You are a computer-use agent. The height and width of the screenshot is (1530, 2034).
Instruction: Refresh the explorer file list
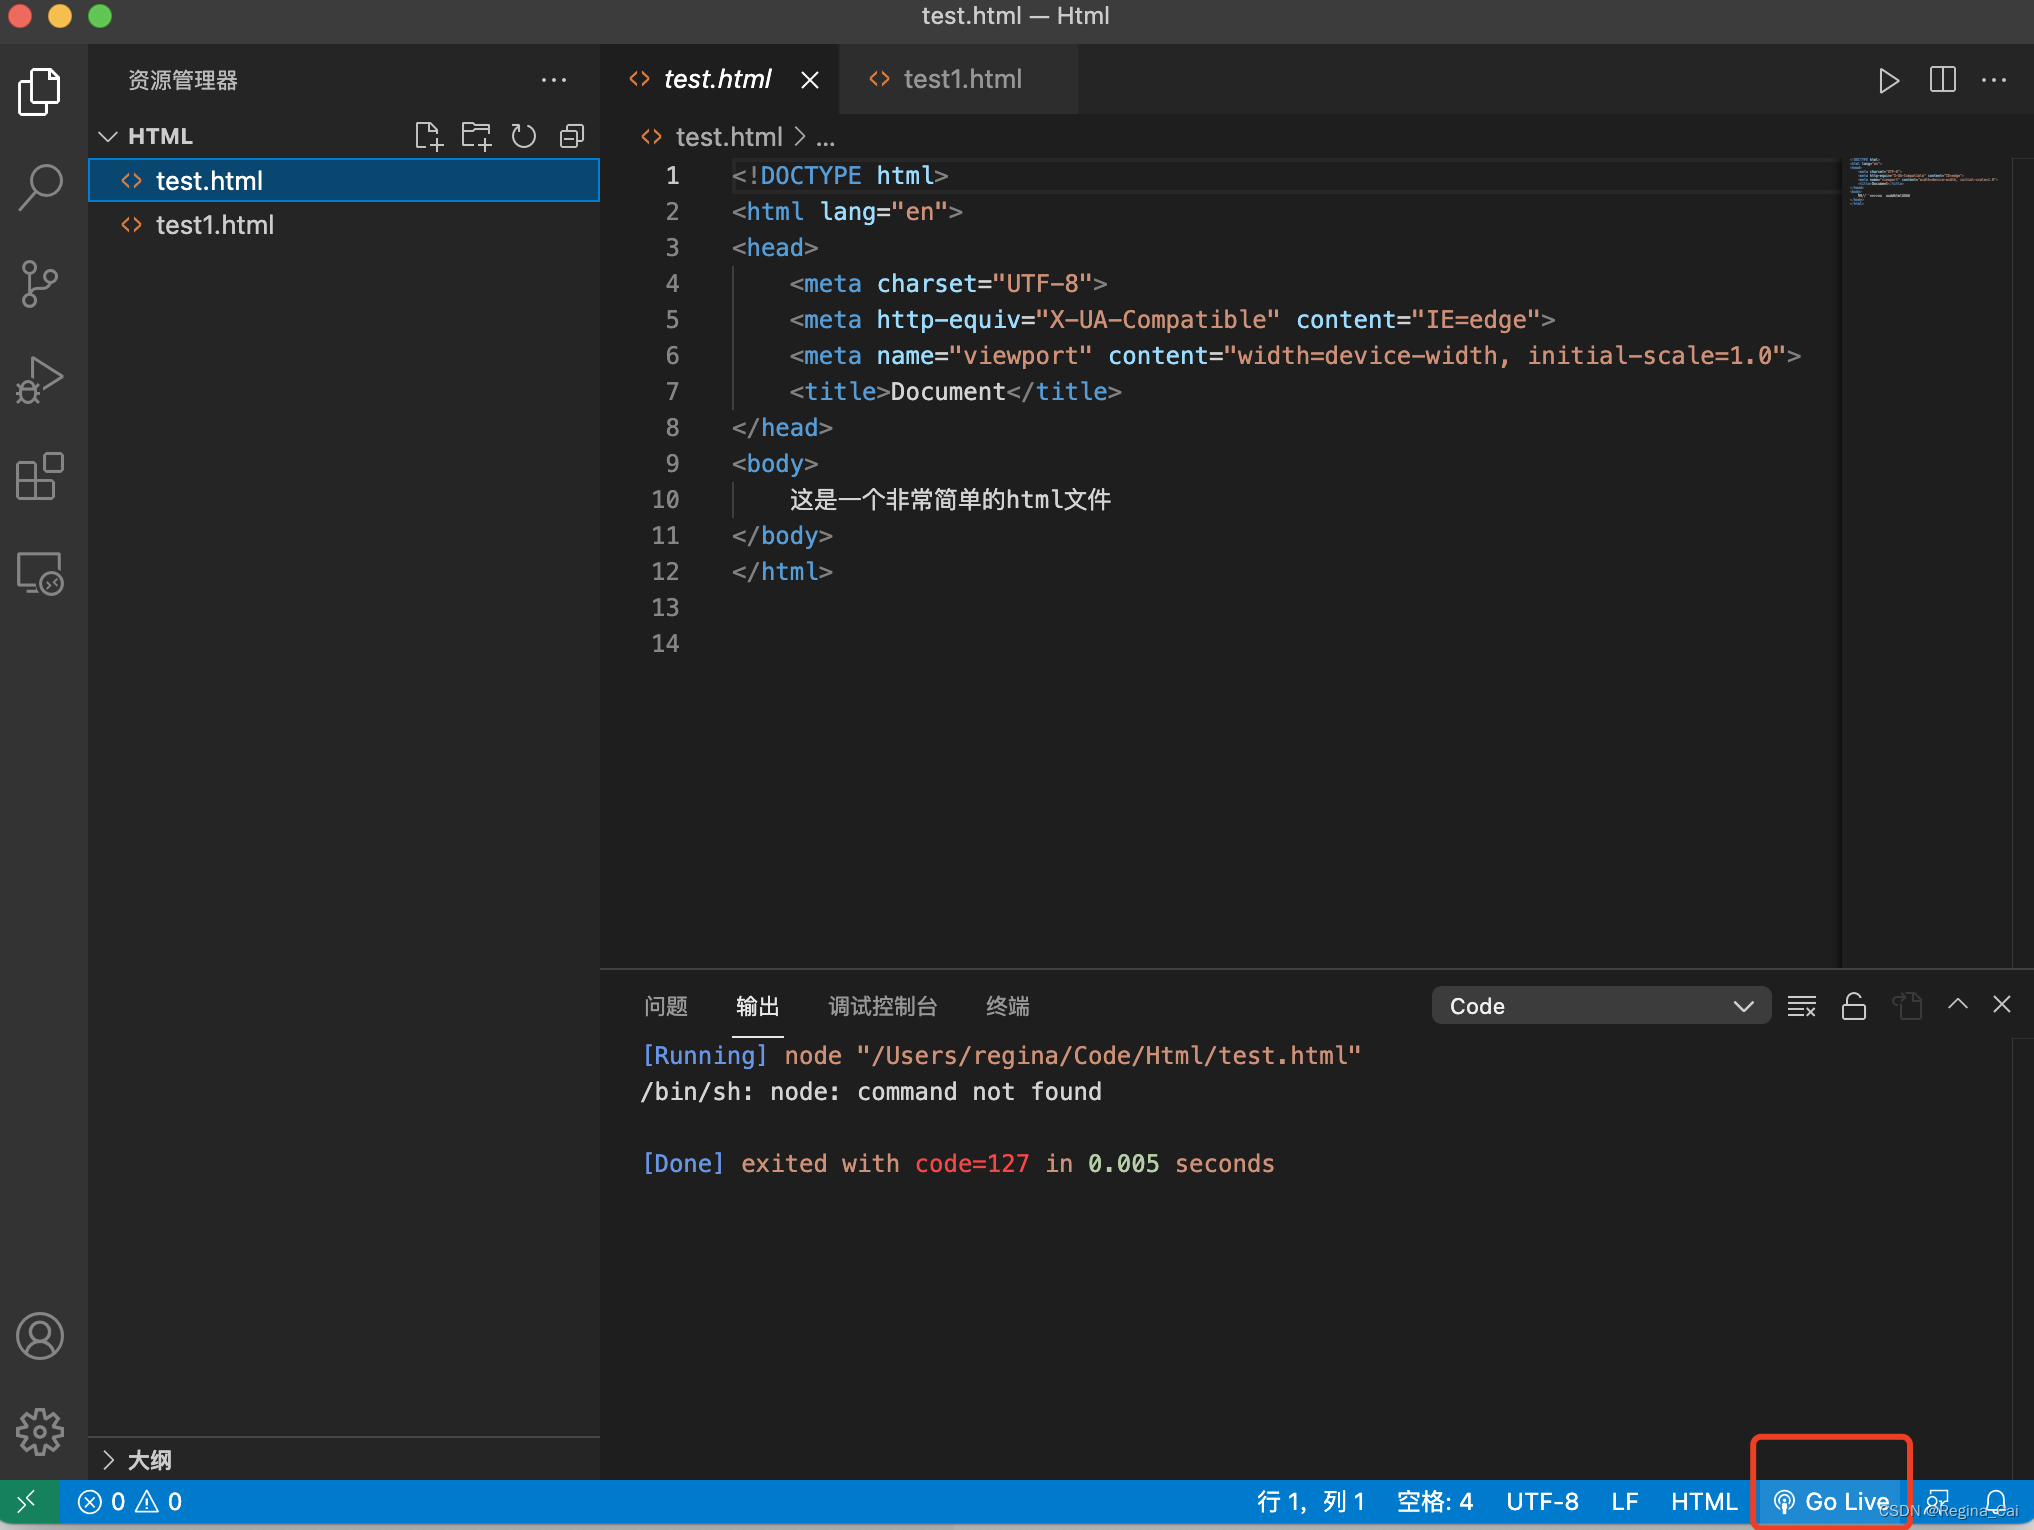[524, 136]
